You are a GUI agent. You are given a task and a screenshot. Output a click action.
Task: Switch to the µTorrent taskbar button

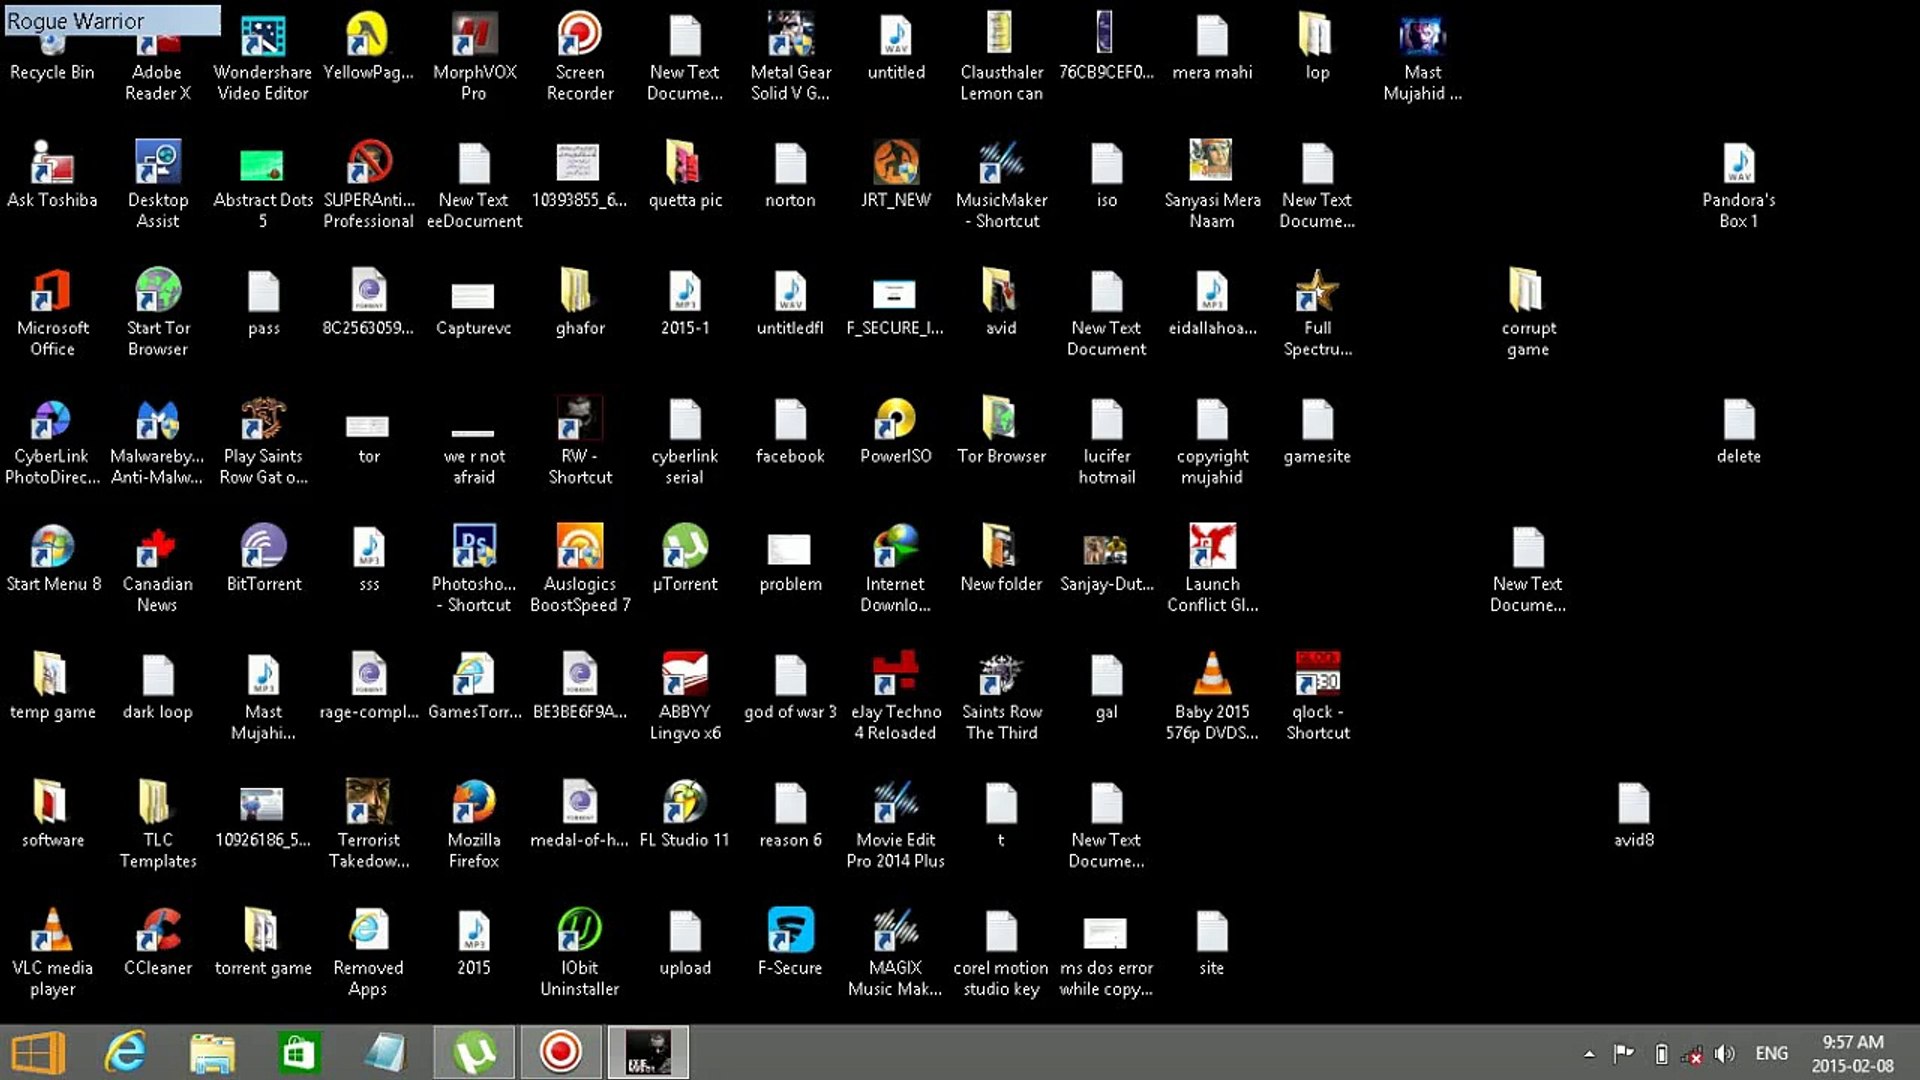[474, 1053]
